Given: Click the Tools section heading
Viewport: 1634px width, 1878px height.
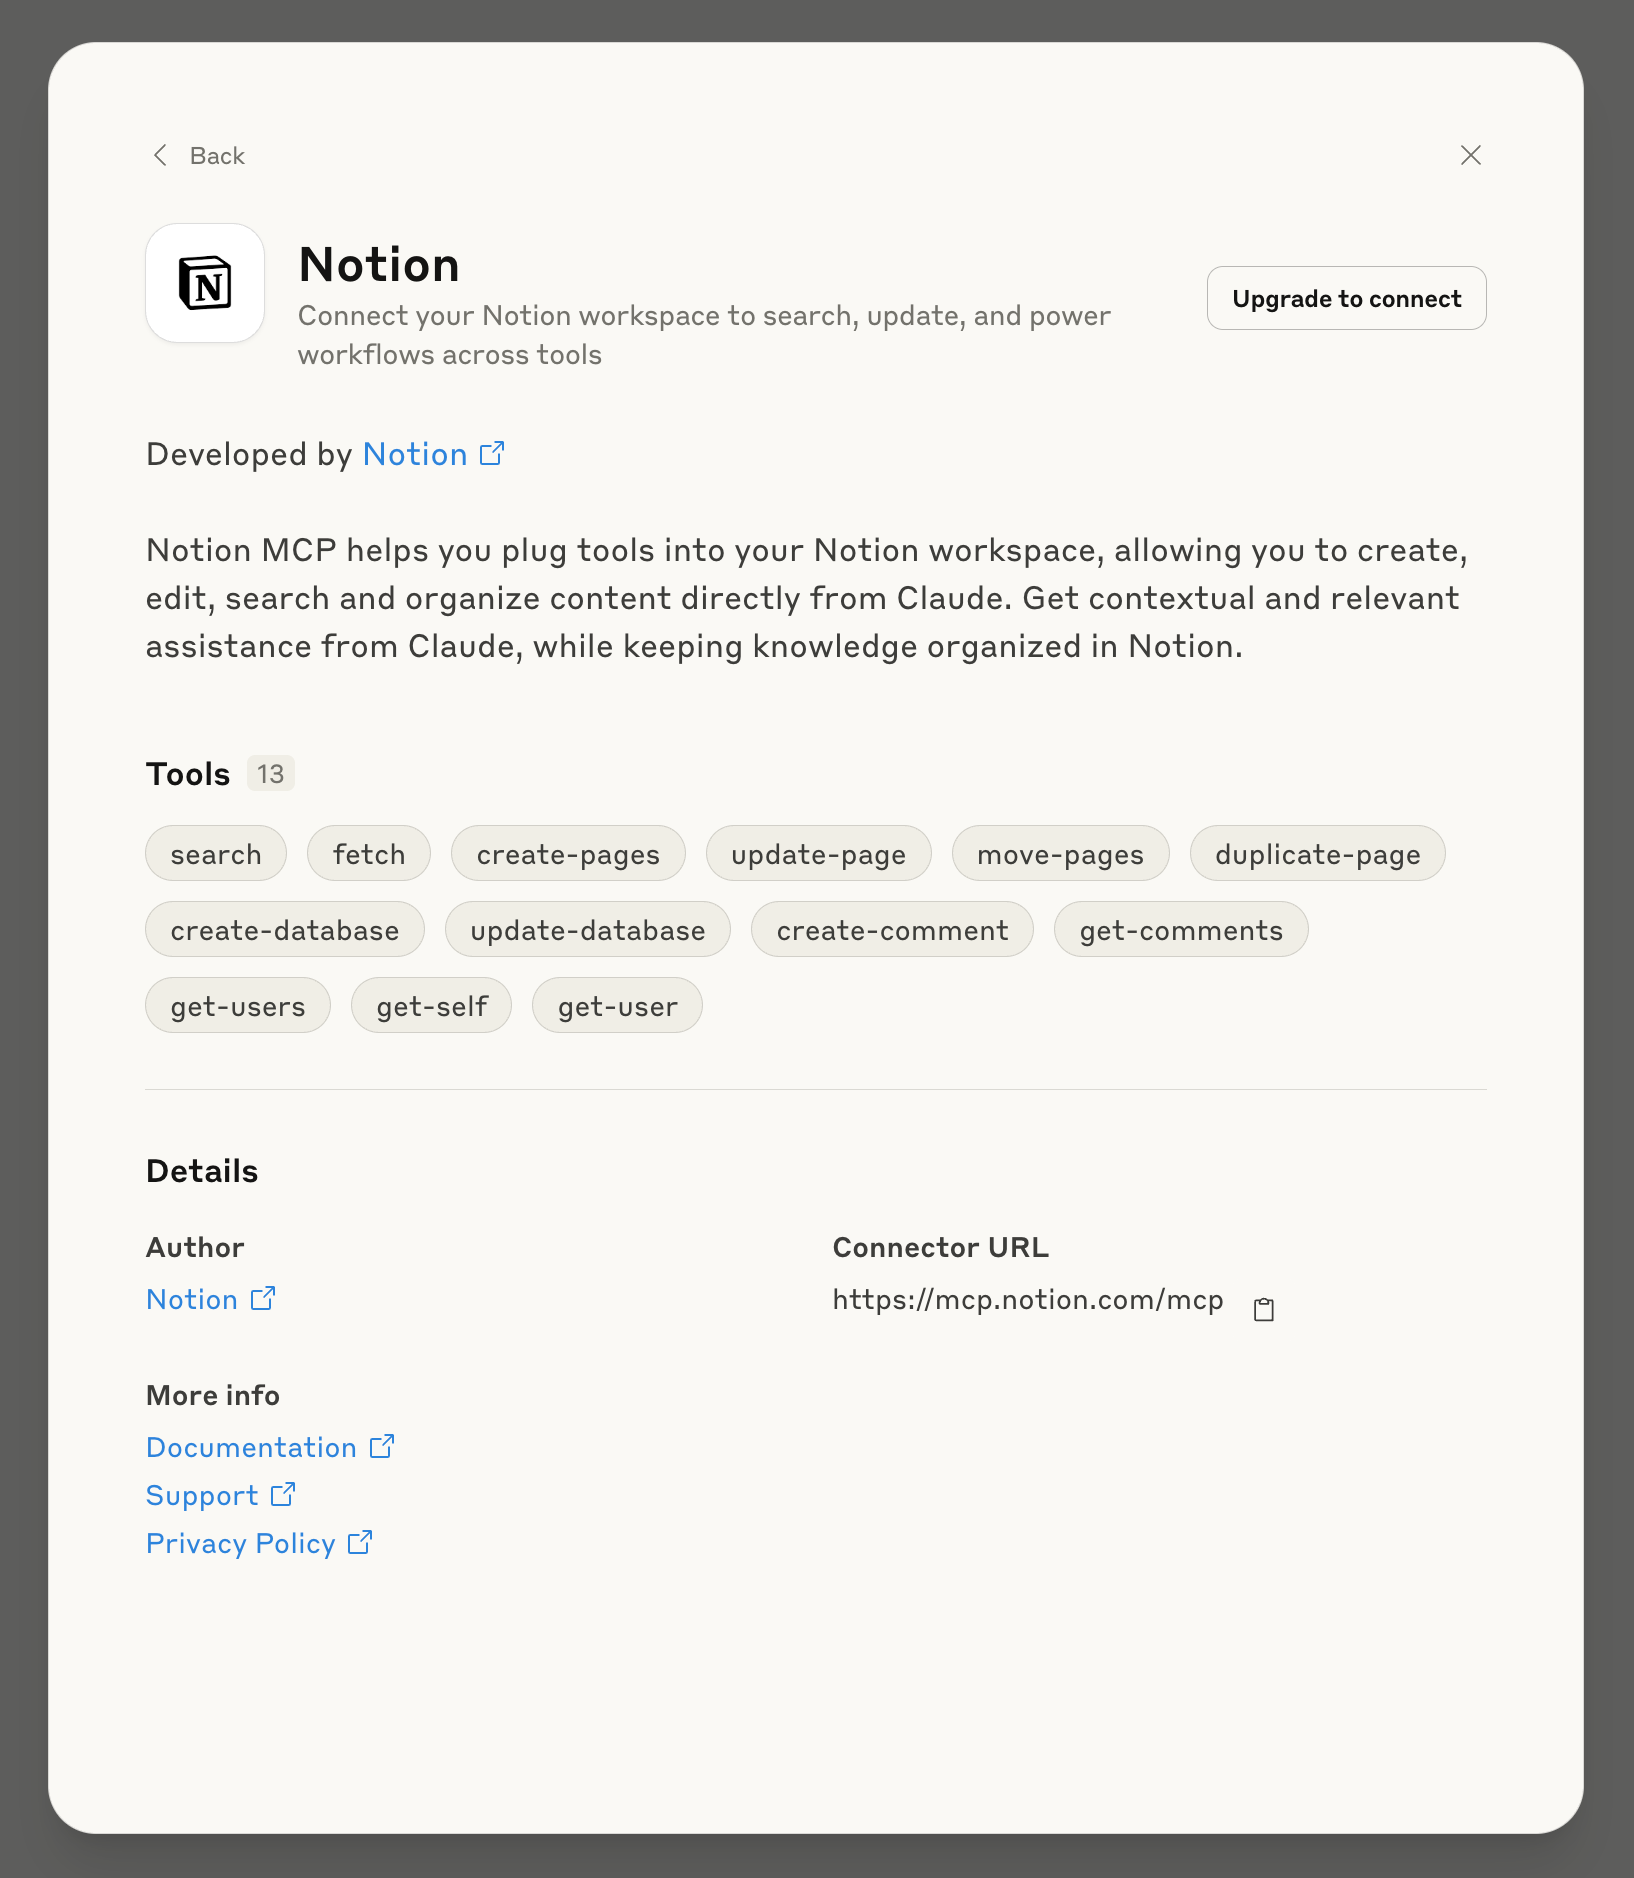Looking at the screenshot, I should click(188, 774).
